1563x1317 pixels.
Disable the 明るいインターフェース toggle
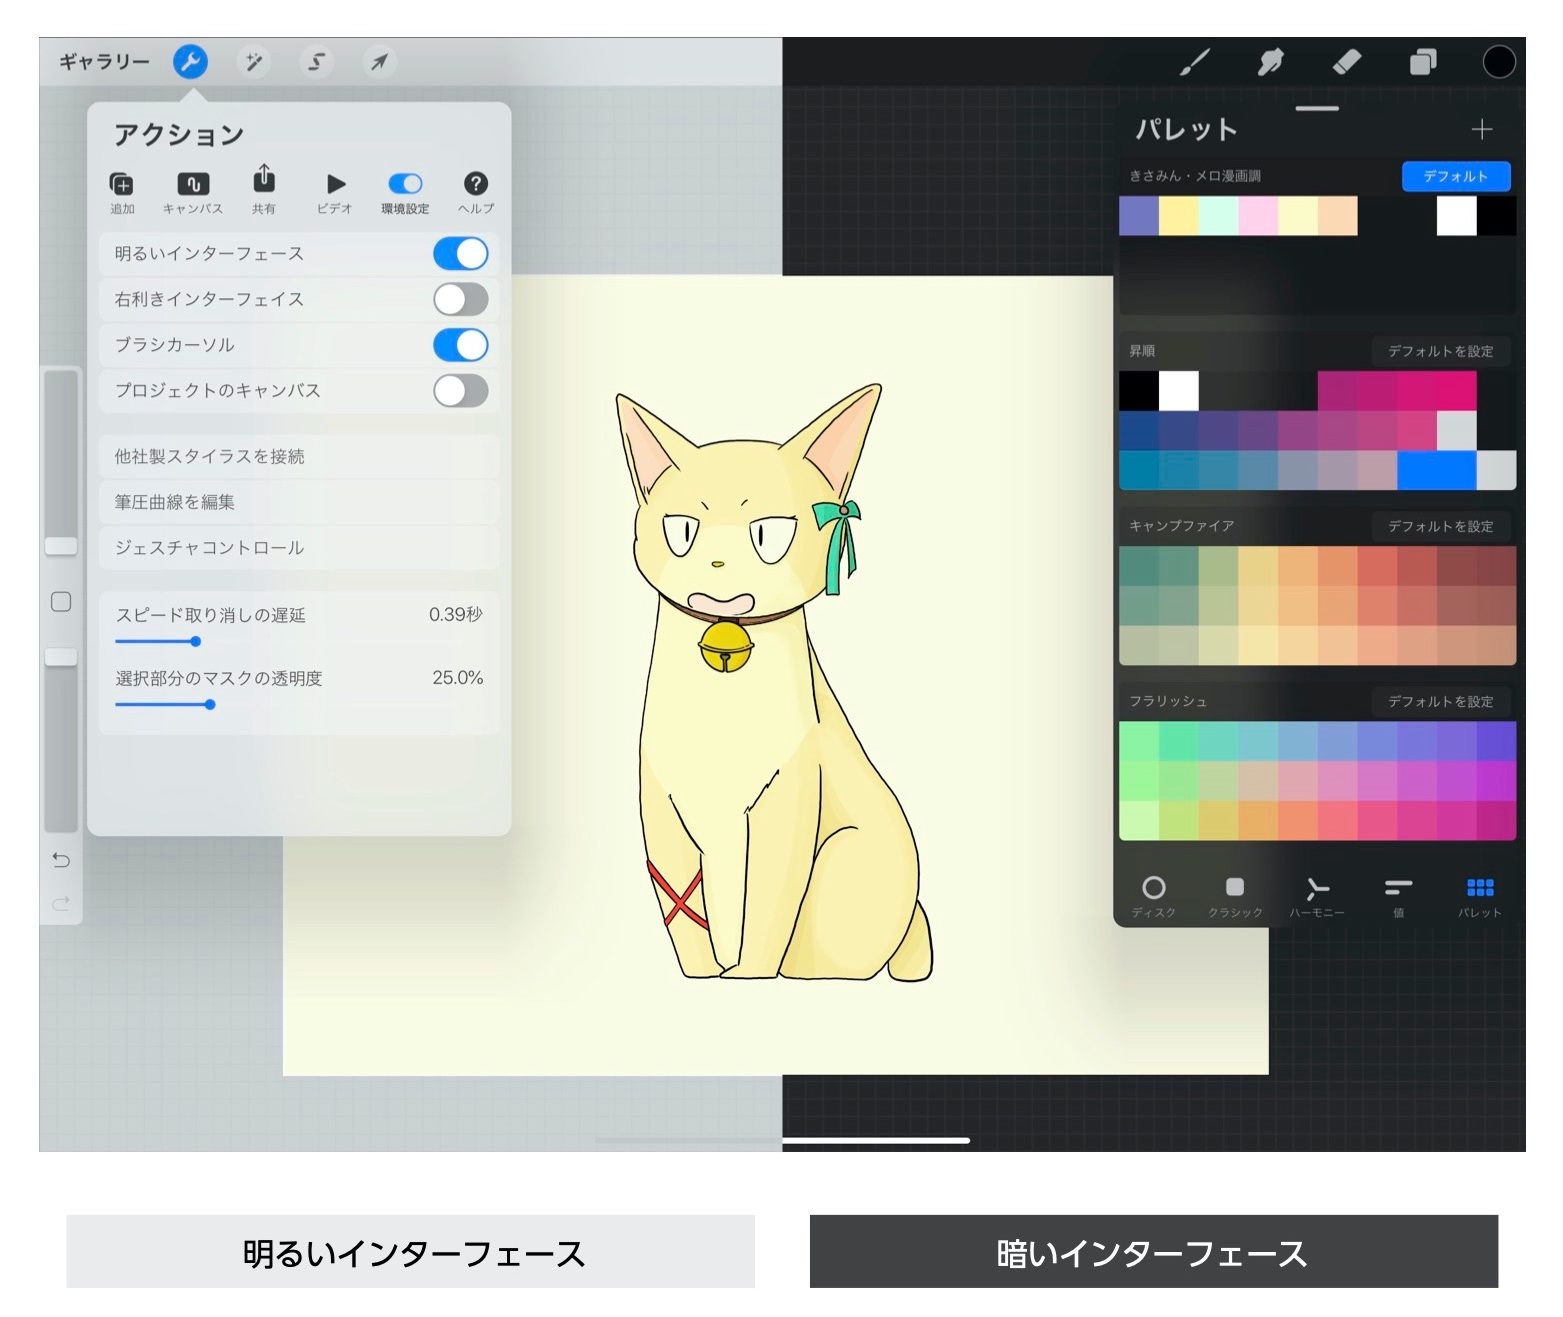[461, 254]
